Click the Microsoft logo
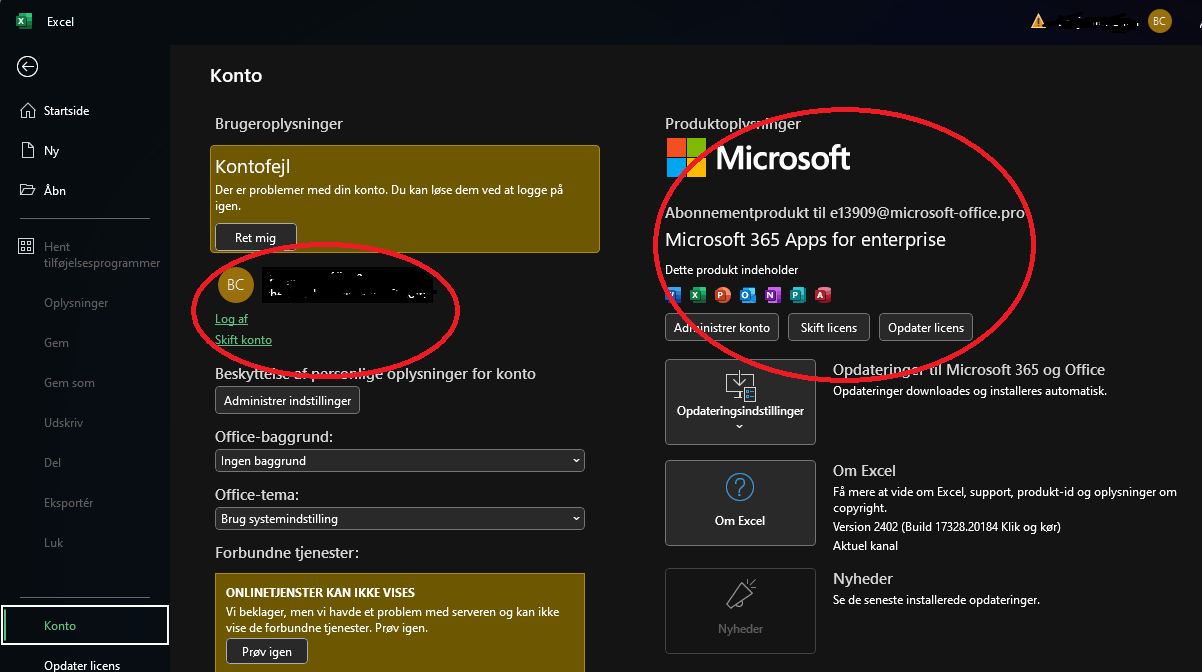 point(759,157)
